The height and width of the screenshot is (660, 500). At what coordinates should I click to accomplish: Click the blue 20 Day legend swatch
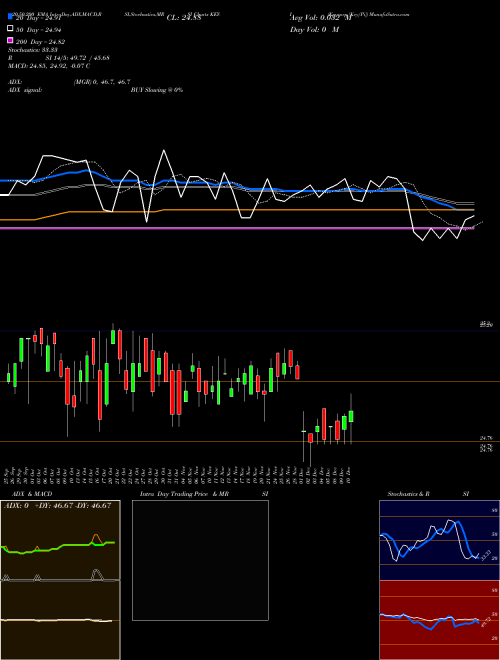point(10,17)
